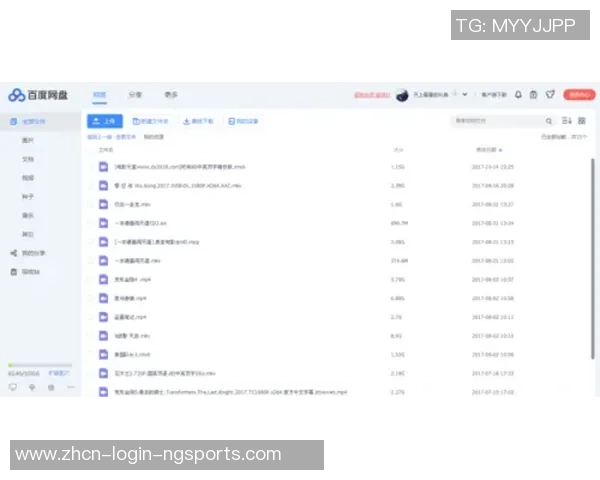This screenshot has height=480, width=600.
Task: Click the blue link right of storage usage
Action: tap(59, 373)
